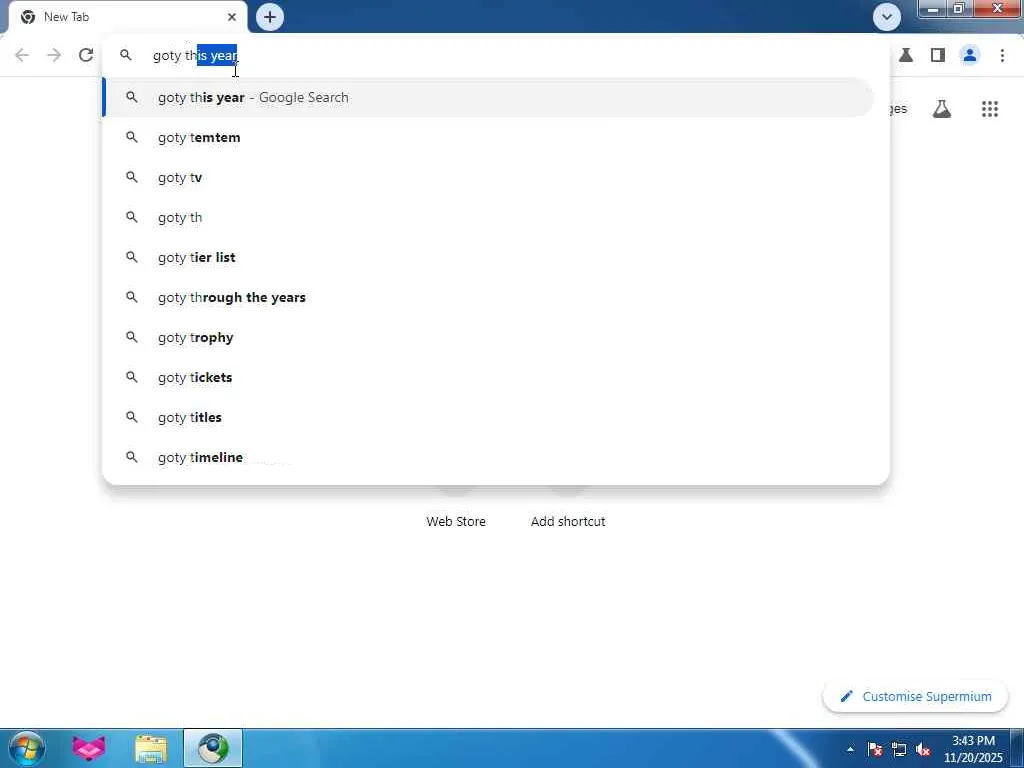Open the pink cat app in taskbar

pyautogui.click(x=88, y=748)
